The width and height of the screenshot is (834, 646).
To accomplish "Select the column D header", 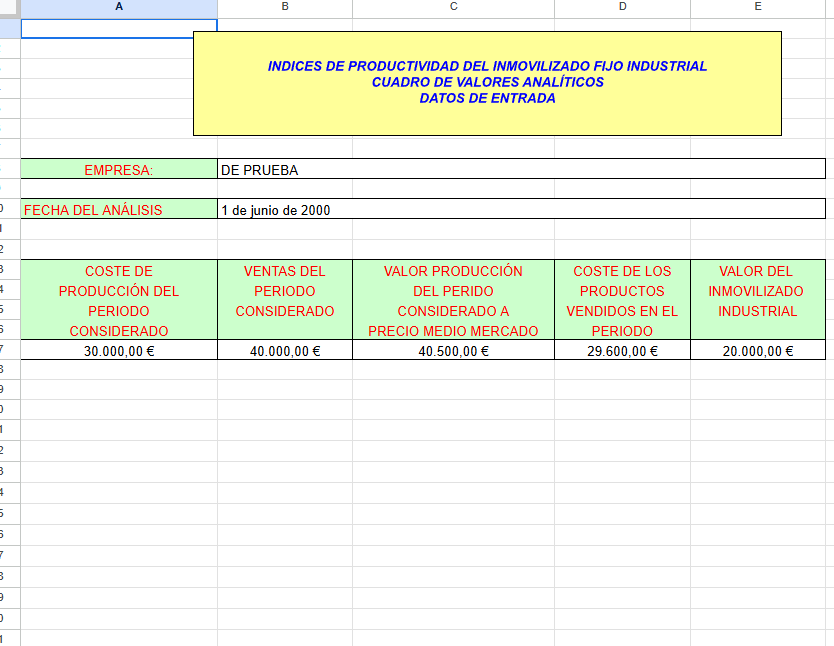I will [622, 8].
